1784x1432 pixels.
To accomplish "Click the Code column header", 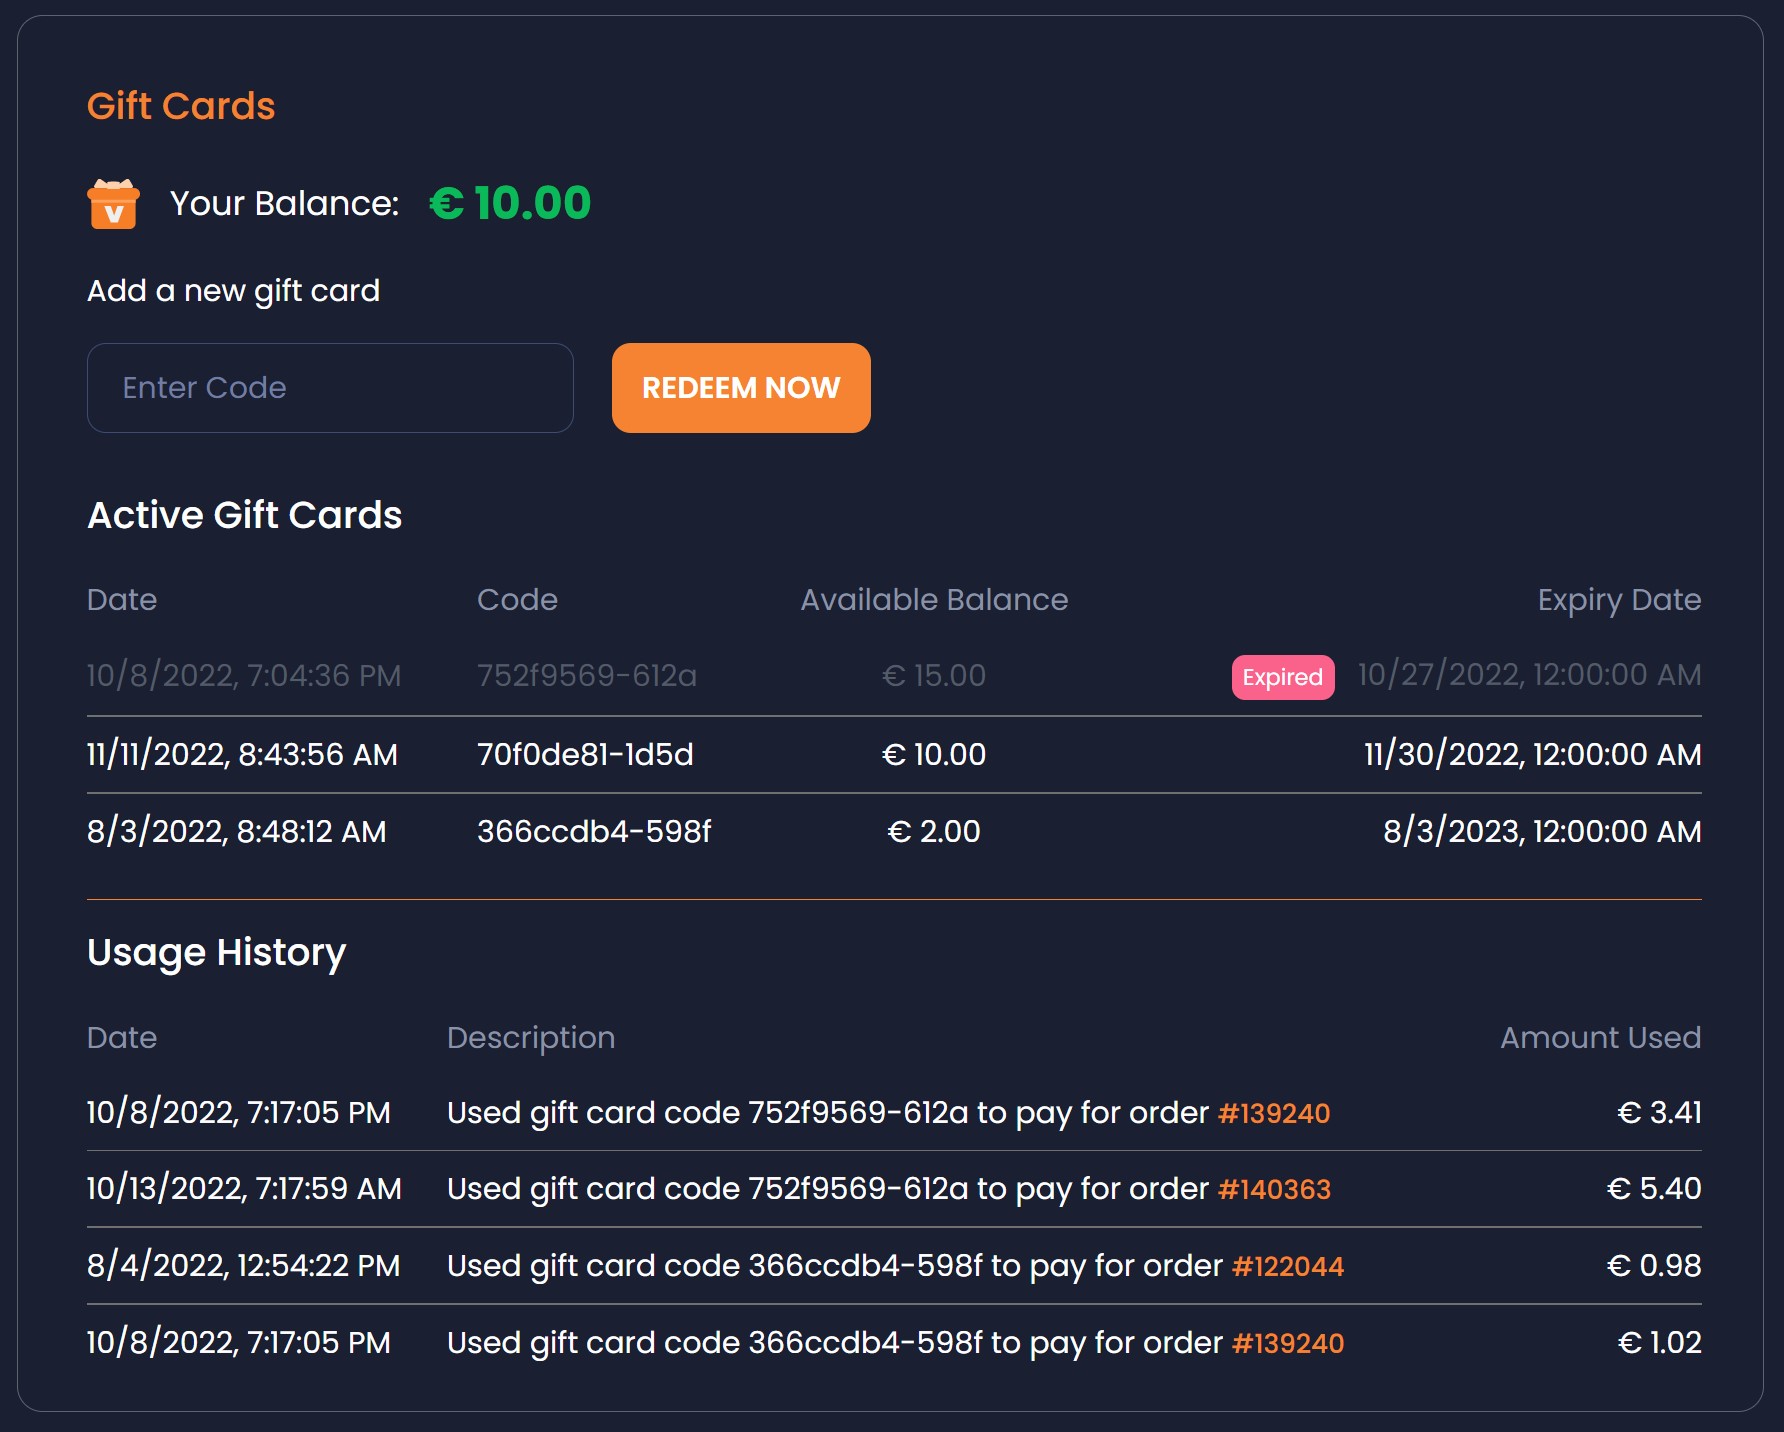I will tap(517, 600).
